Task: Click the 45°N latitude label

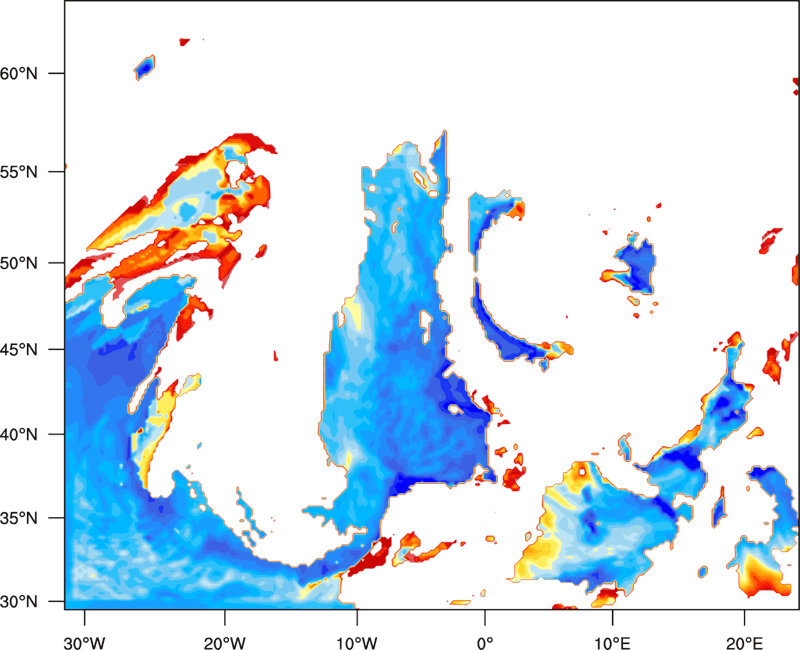Action: (19, 350)
